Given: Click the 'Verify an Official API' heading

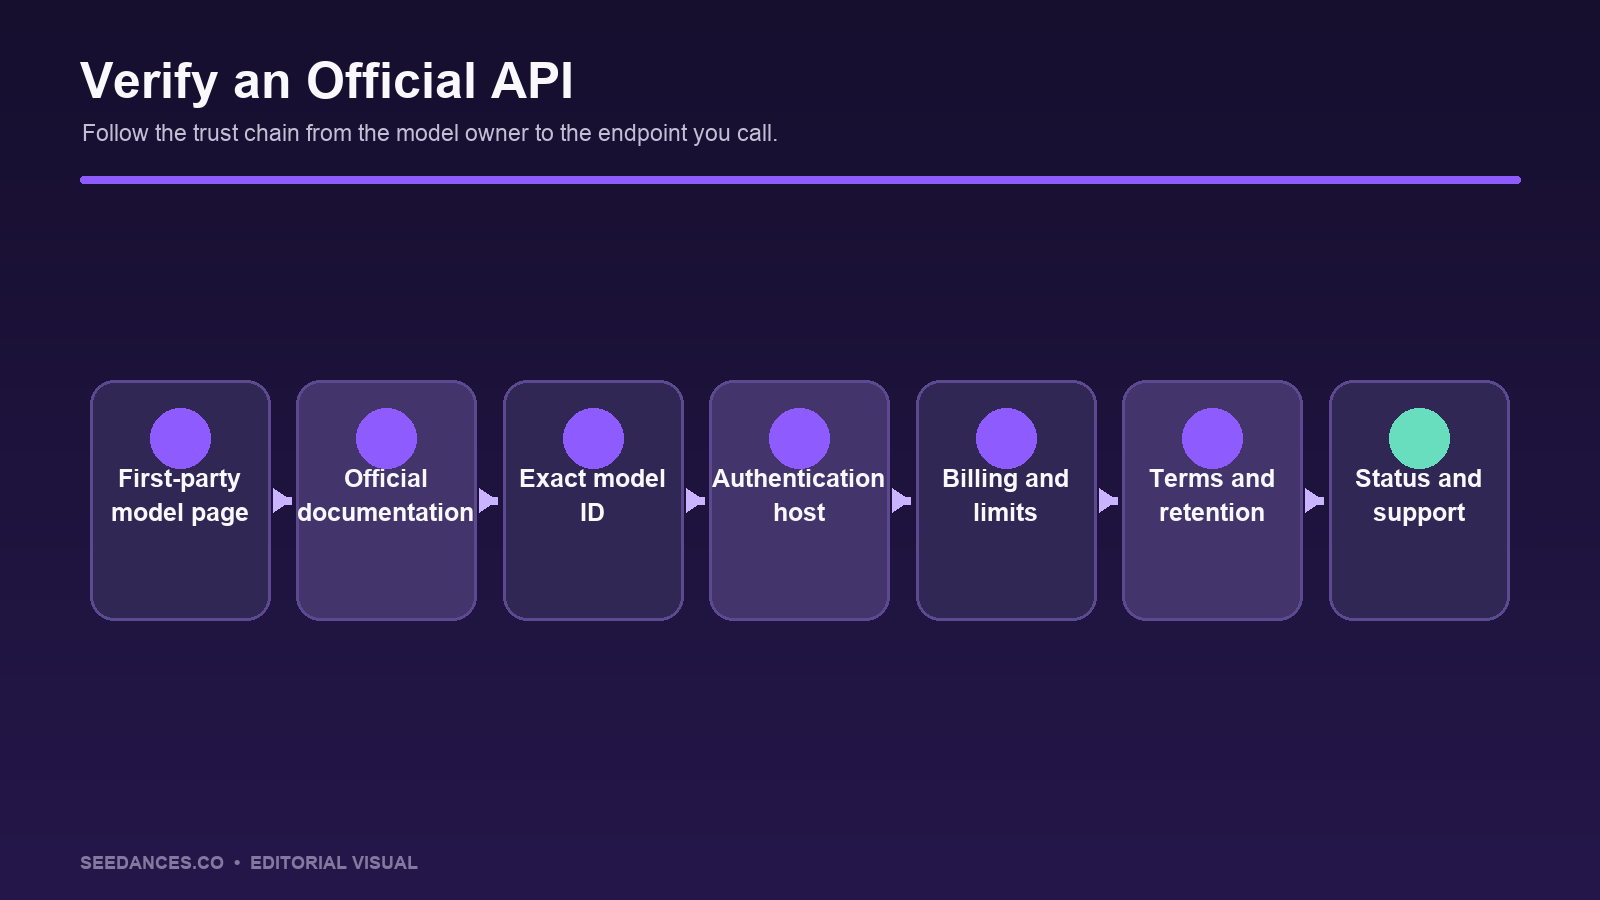Looking at the screenshot, I should click(327, 81).
